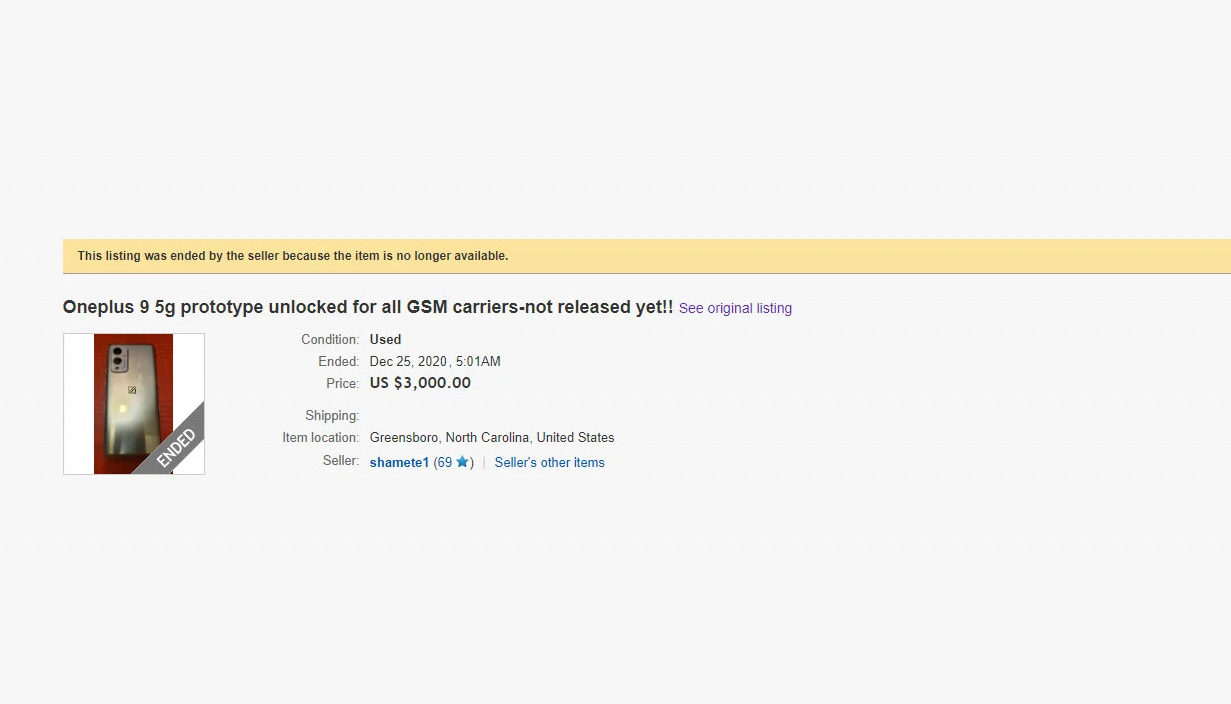Click the 'Price:' label
Viewport: 1231px width, 704px height.
342,383
